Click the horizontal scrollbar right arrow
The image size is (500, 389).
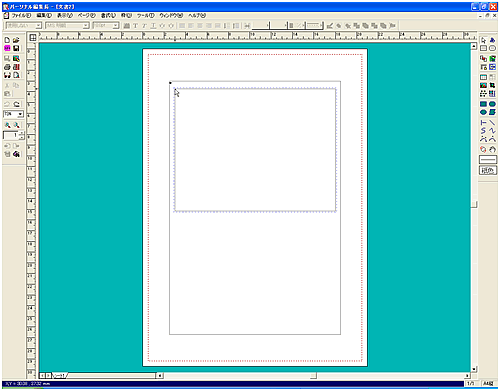click(x=467, y=376)
